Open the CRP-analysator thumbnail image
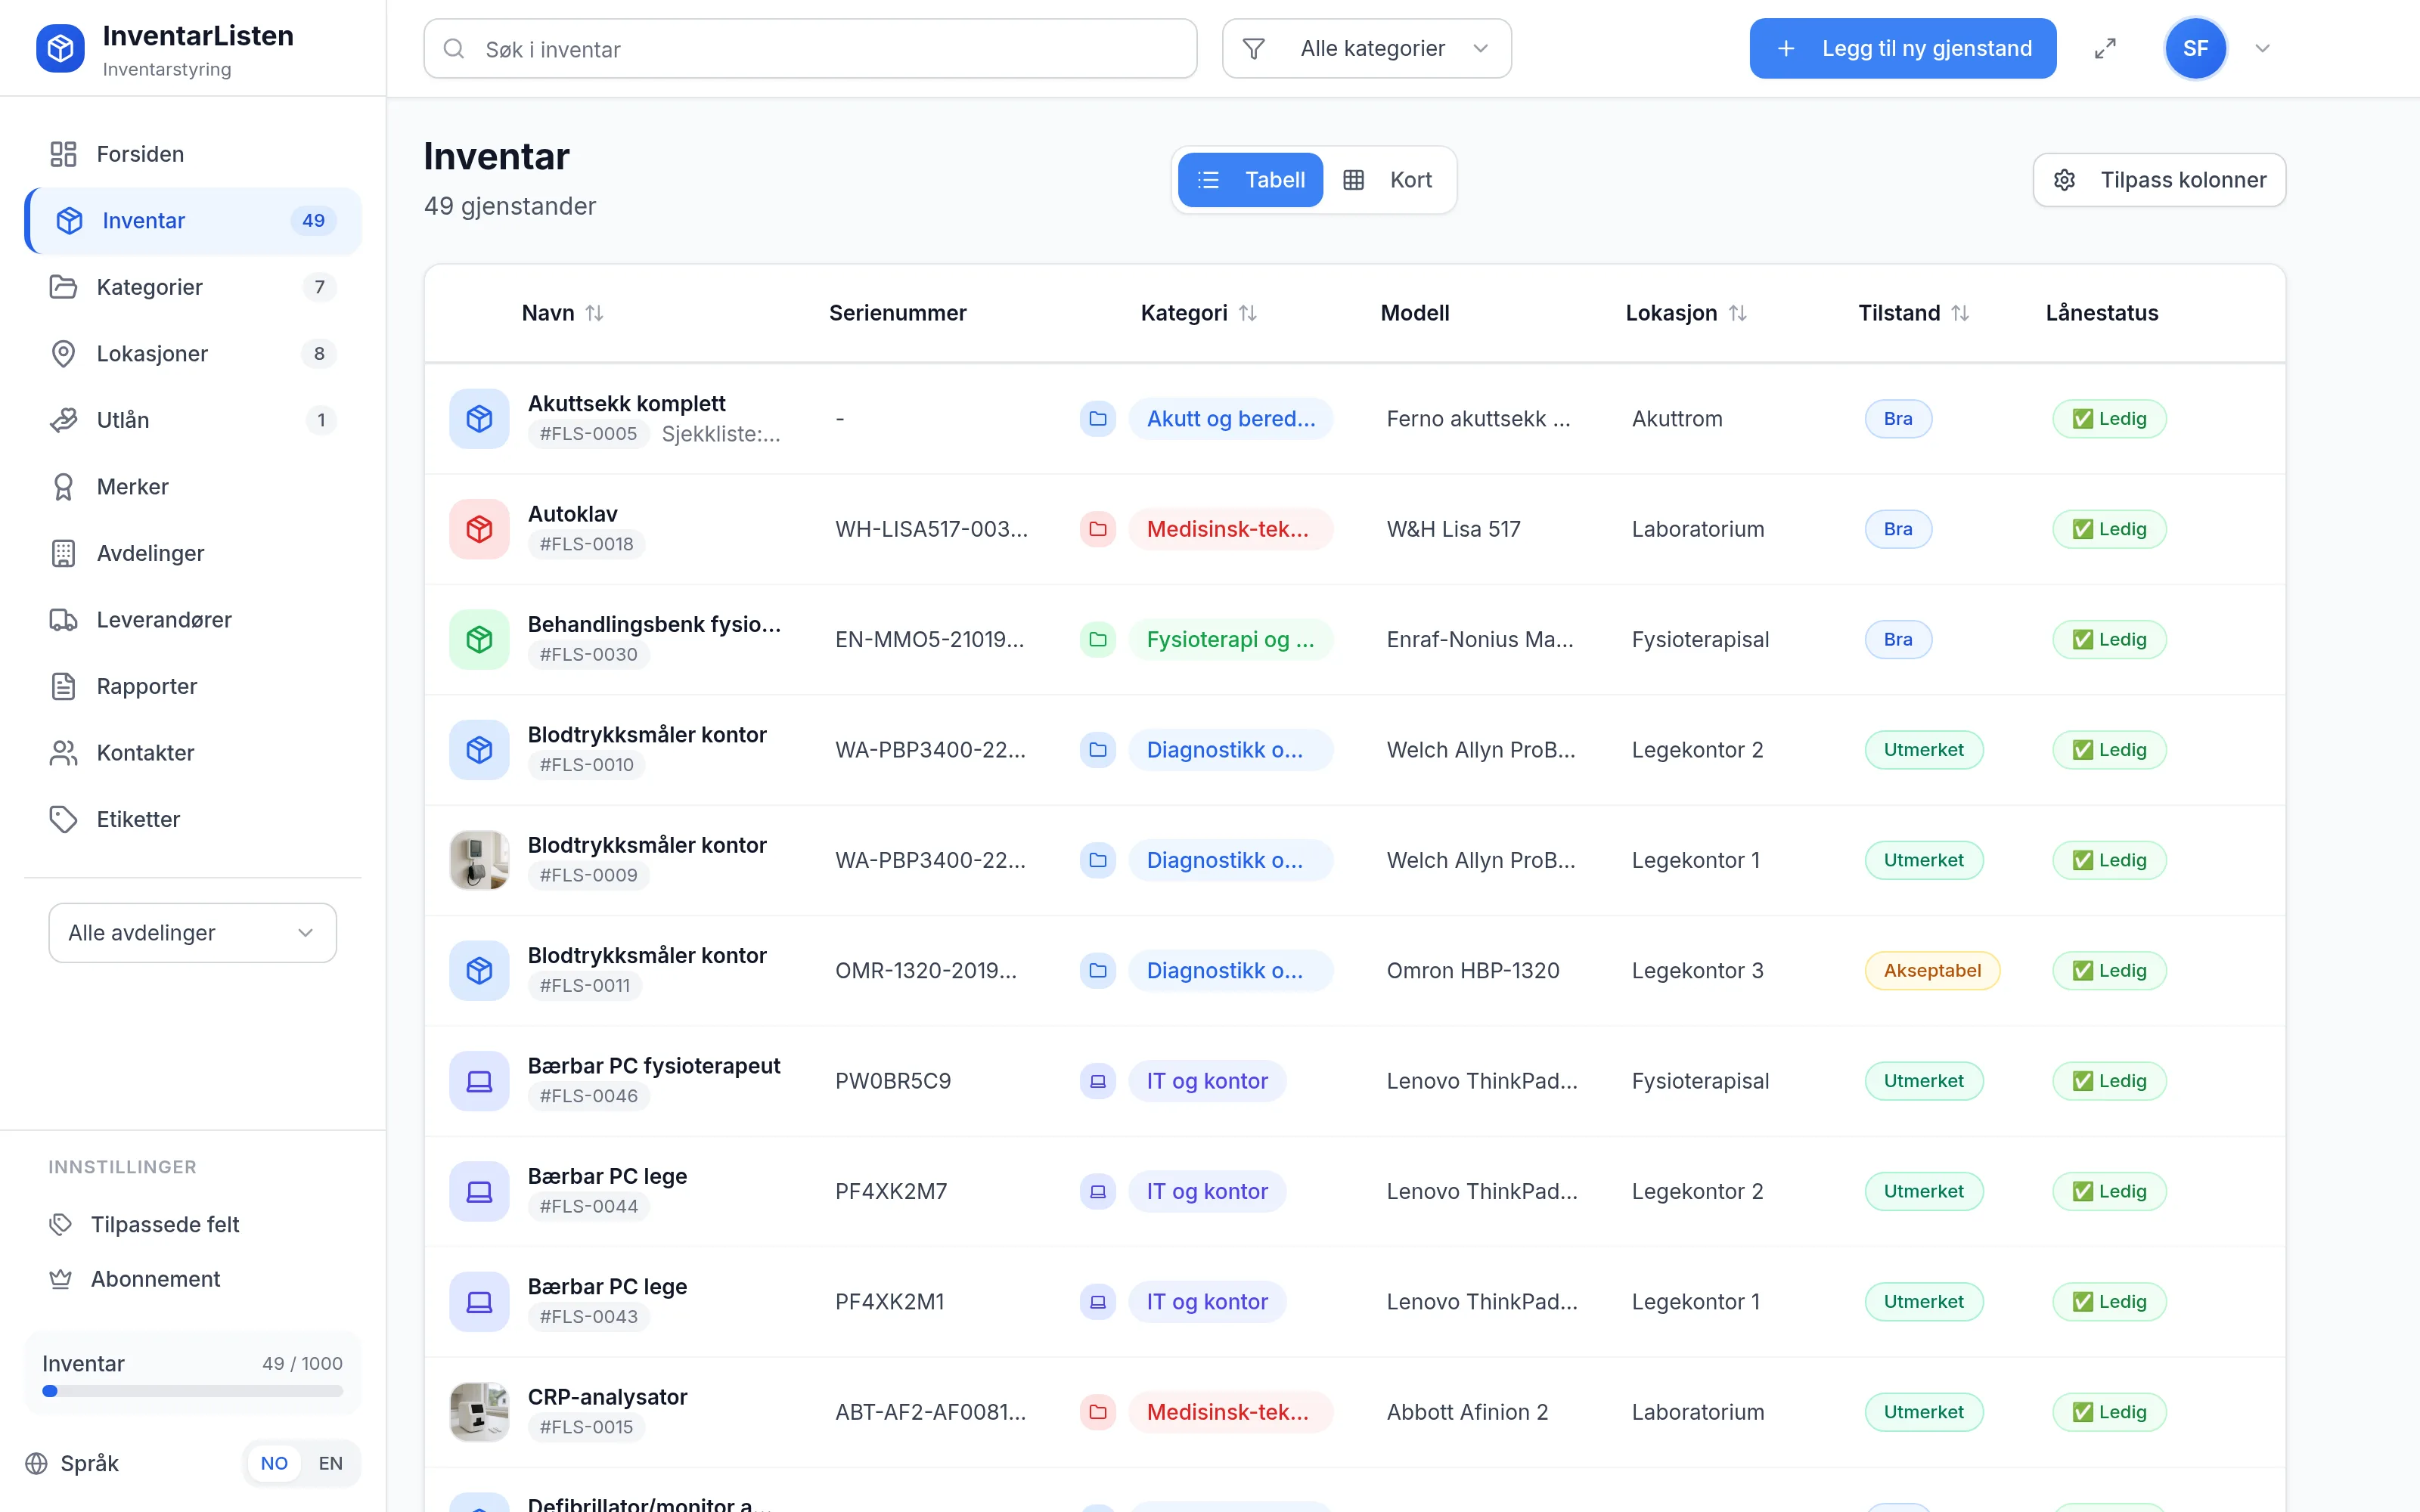Screen dimensions: 2420x1512 [479, 1411]
